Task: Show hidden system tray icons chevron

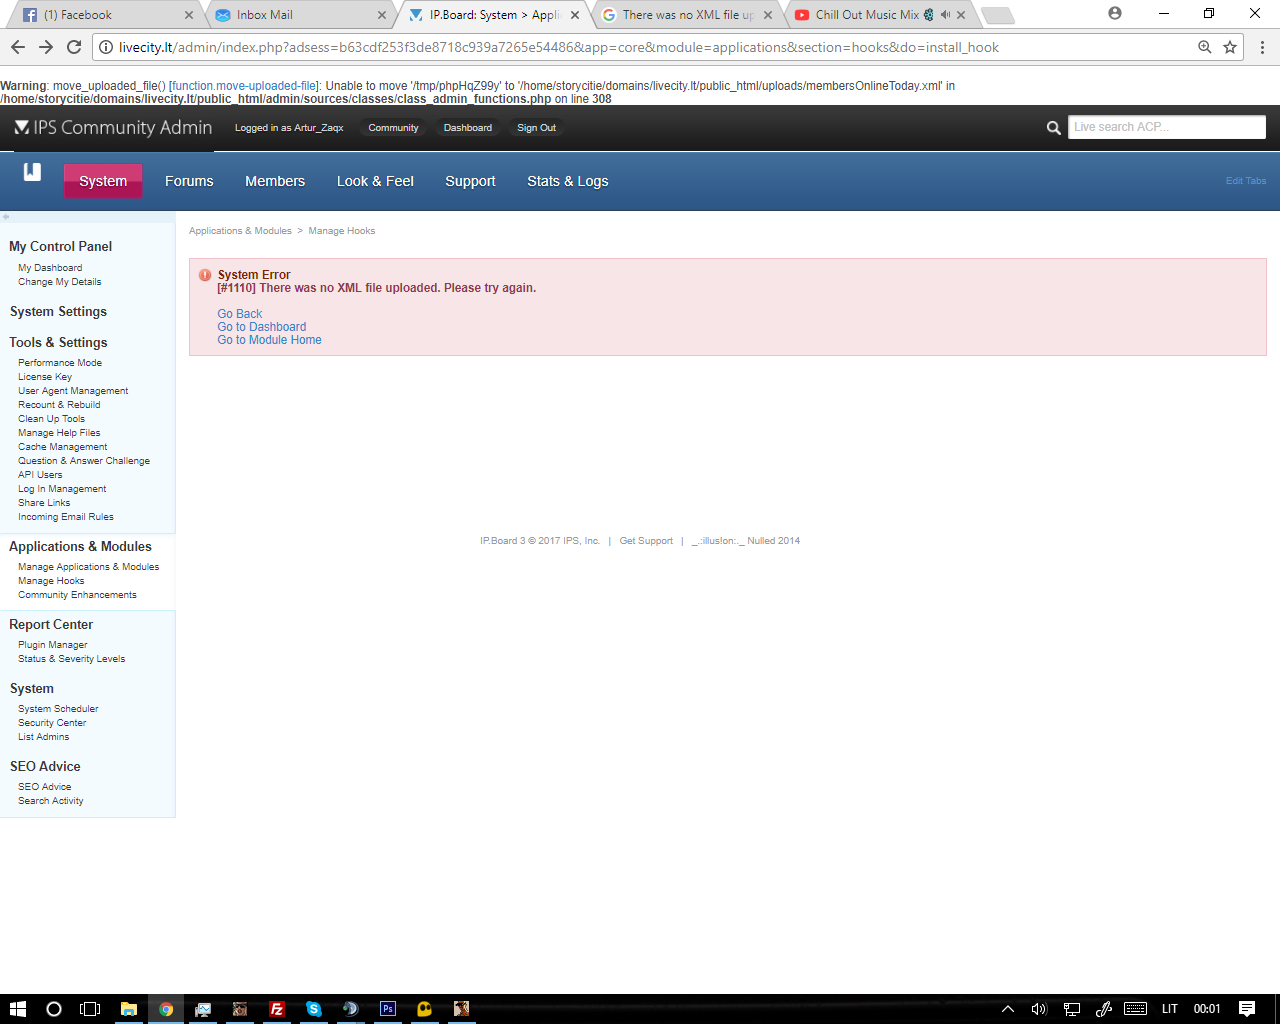Action: pos(1008,1009)
